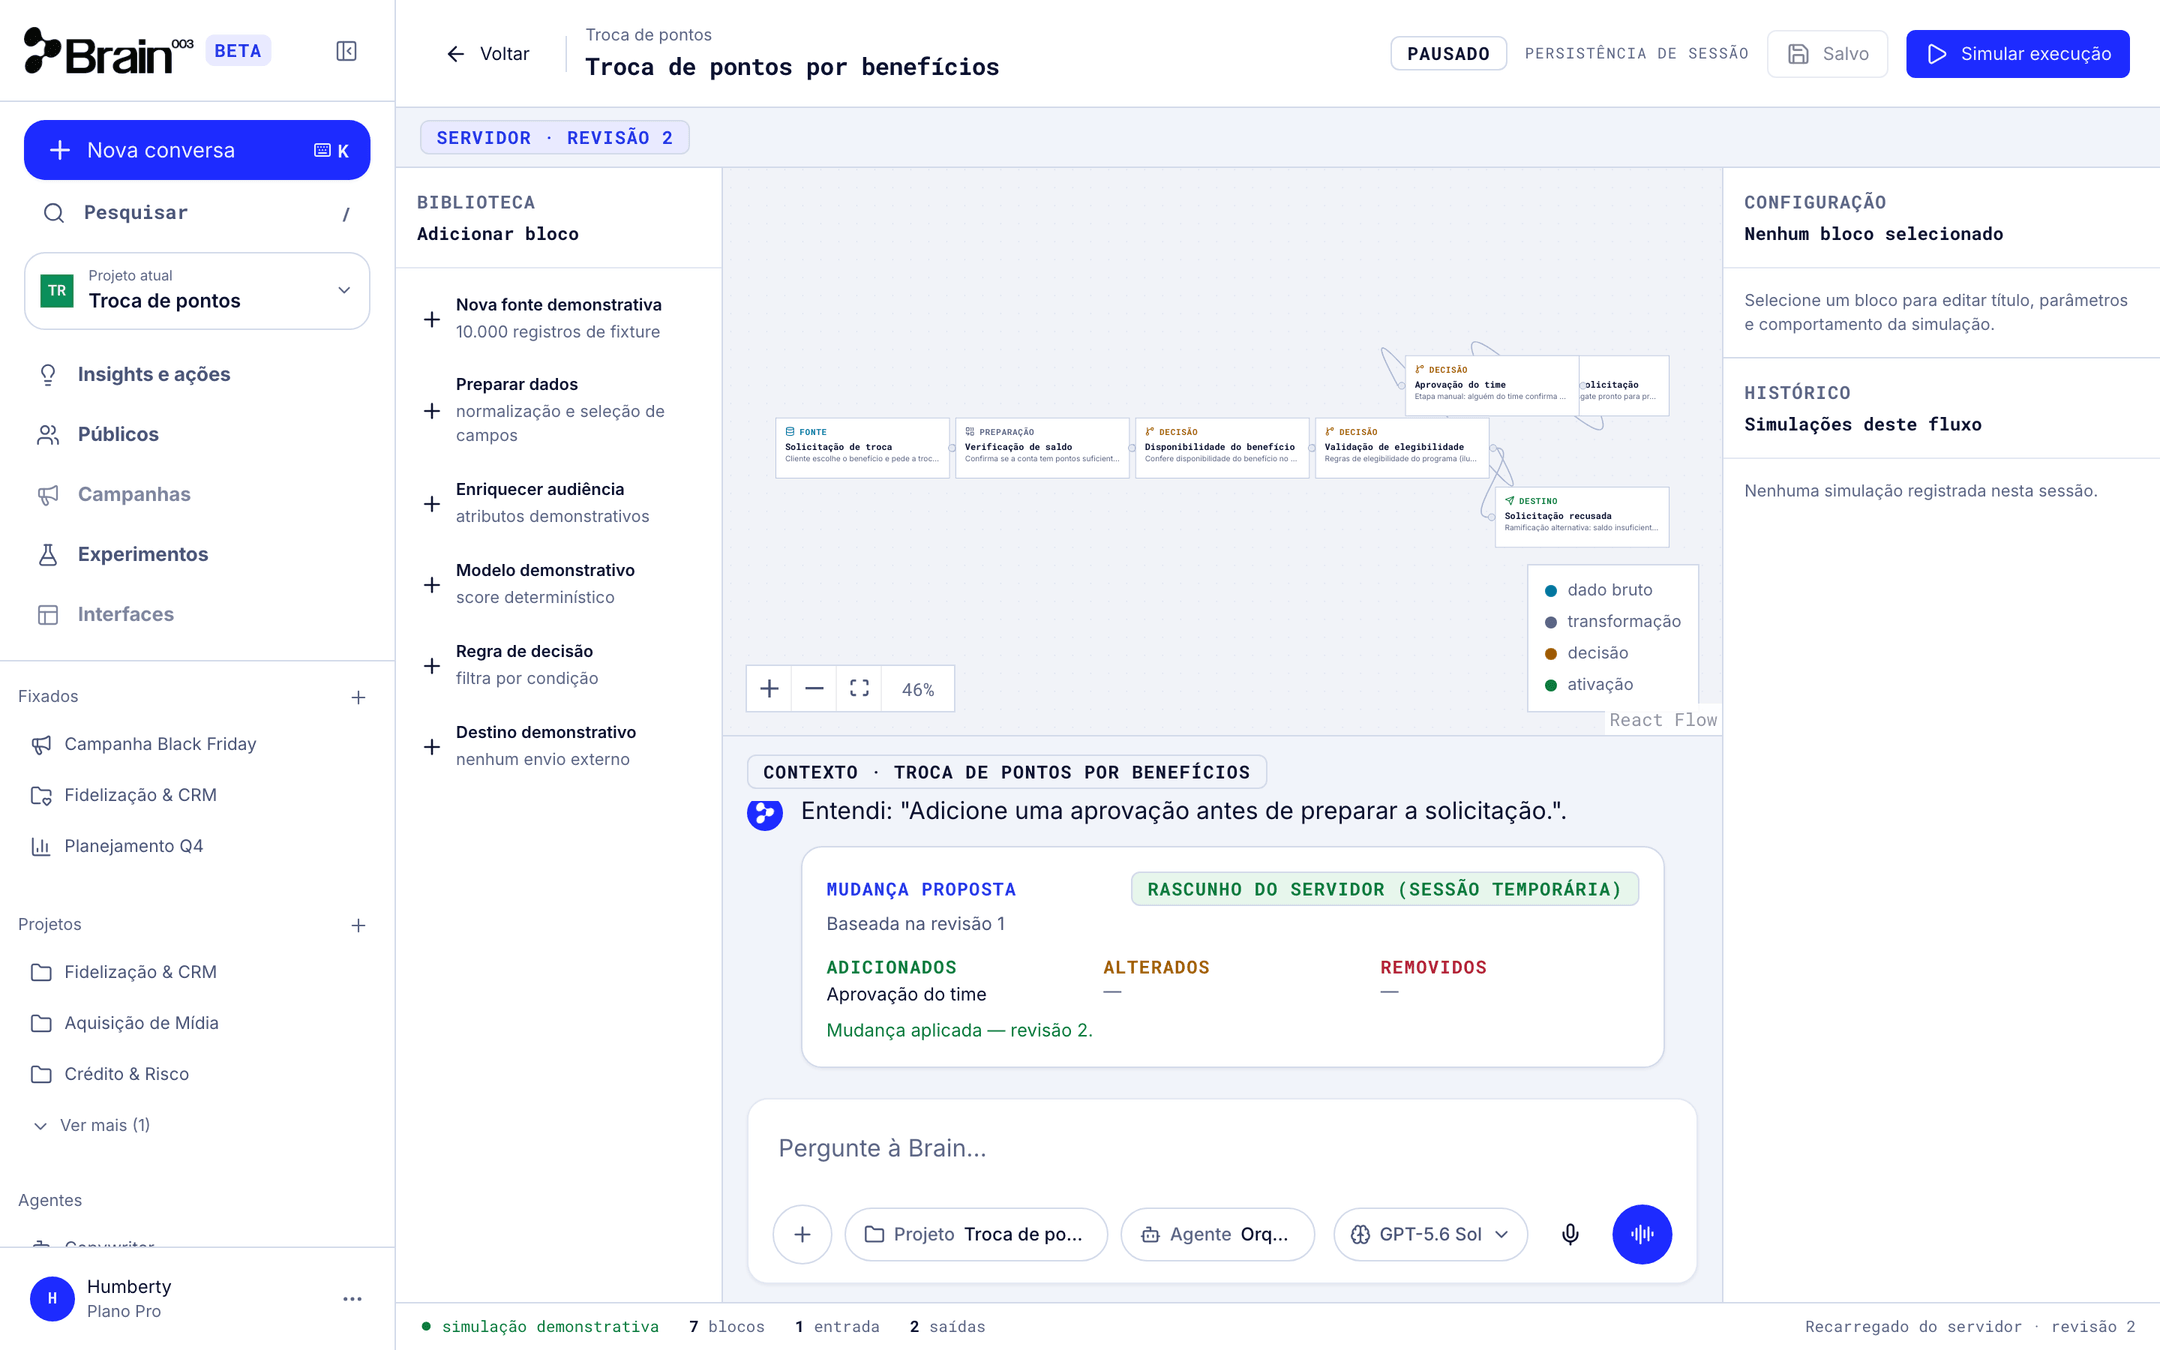Add a new project in Projetos
The height and width of the screenshot is (1350, 2160).
[x=358, y=925]
